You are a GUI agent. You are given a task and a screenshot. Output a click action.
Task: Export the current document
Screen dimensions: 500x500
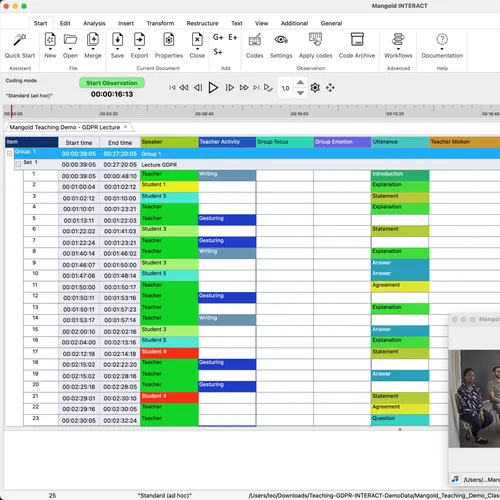(139, 40)
